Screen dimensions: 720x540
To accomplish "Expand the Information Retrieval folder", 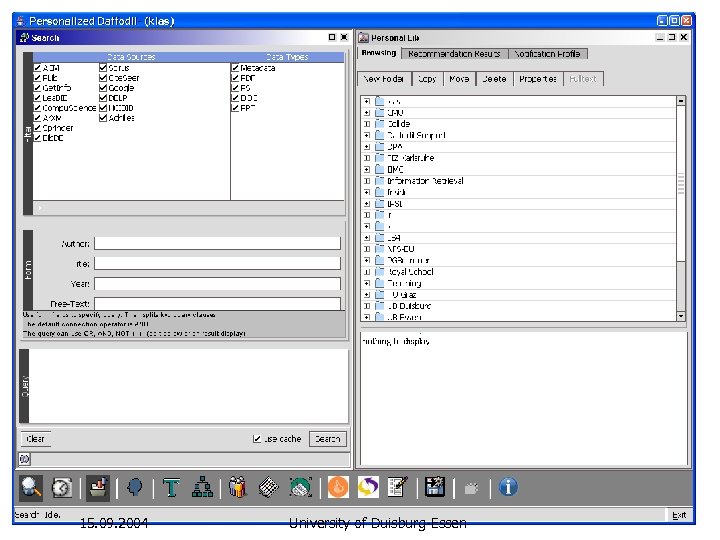I will click(x=367, y=181).
